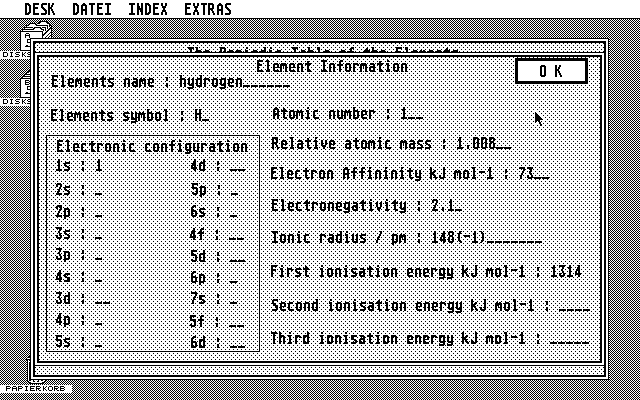Click the 1s electron configuration field
The height and width of the screenshot is (400, 640).
click(x=99, y=166)
